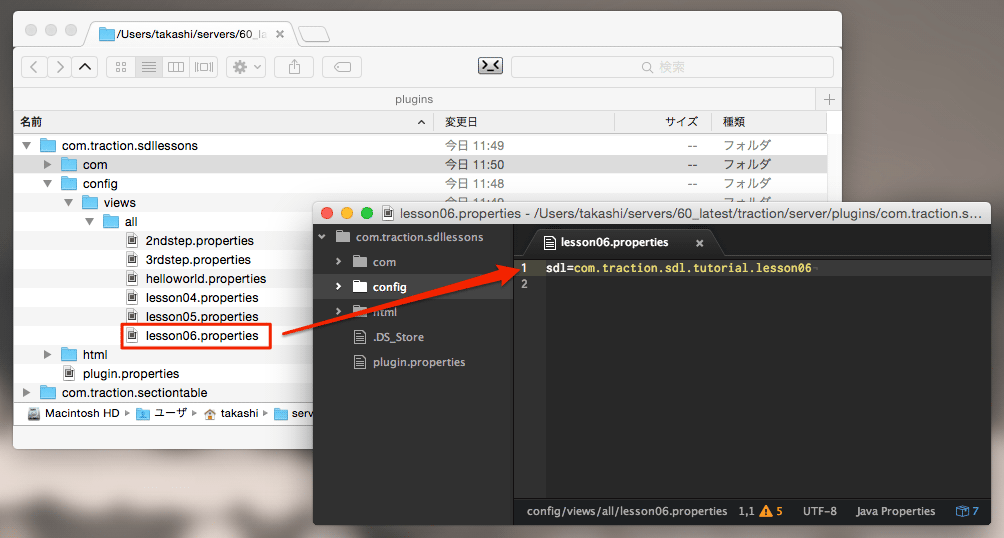Screen dimensions: 1004x538
Task: Switch Finder to icon view
Action: tap(122, 67)
